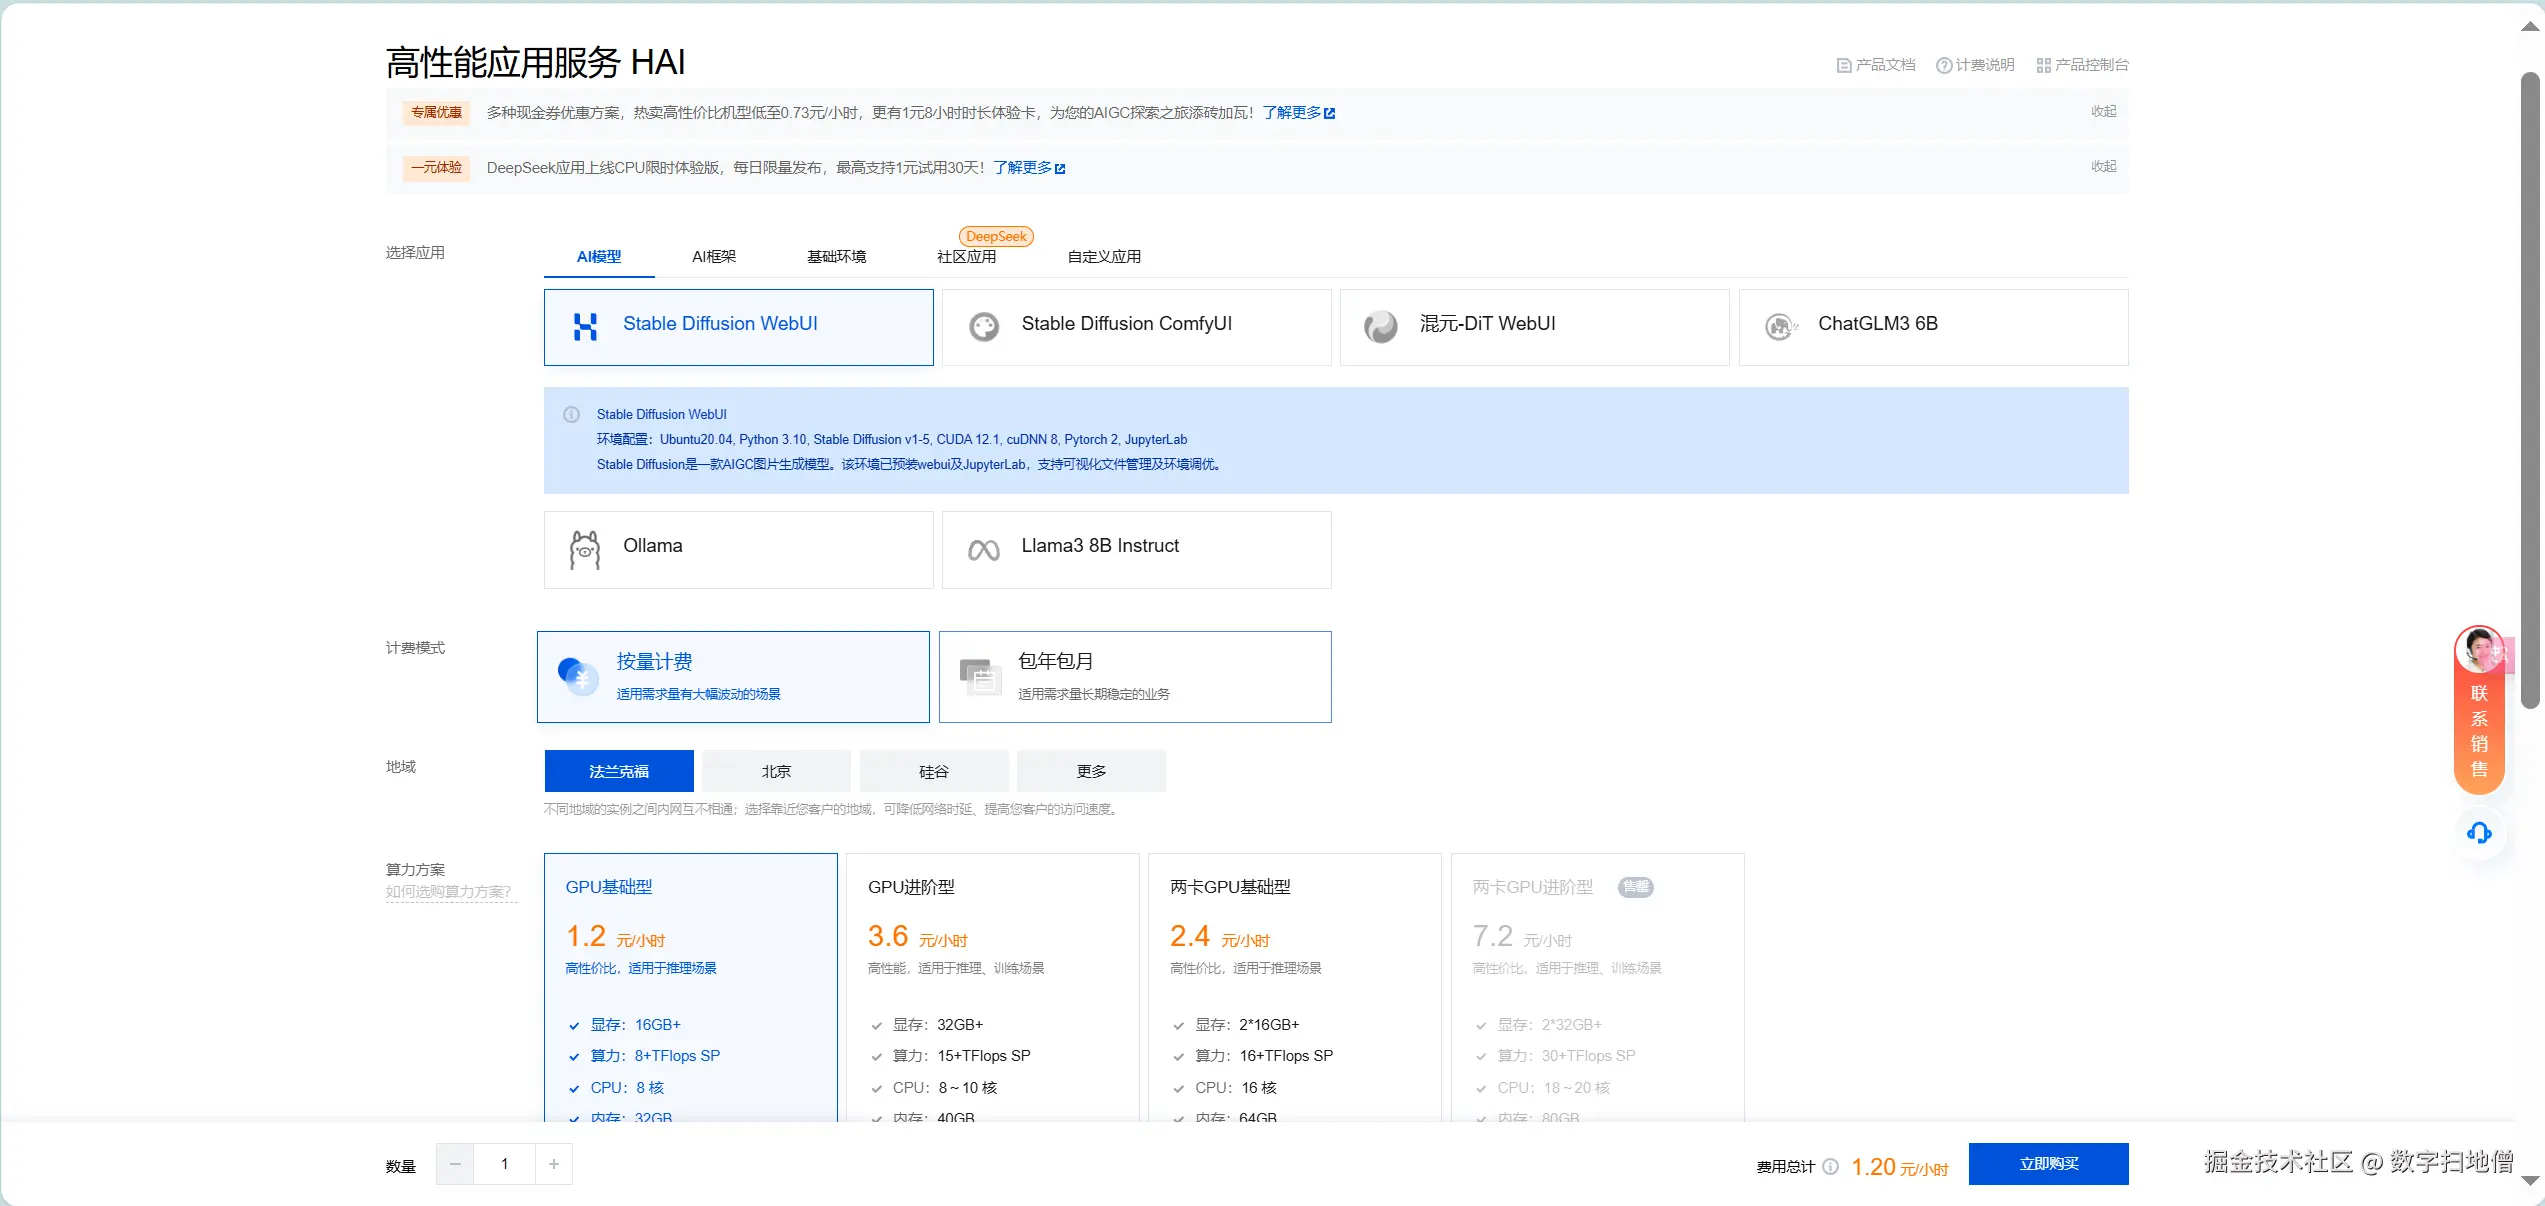Click the 联系销售 floating button
2545x1206 pixels.
tap(2479, 710)
